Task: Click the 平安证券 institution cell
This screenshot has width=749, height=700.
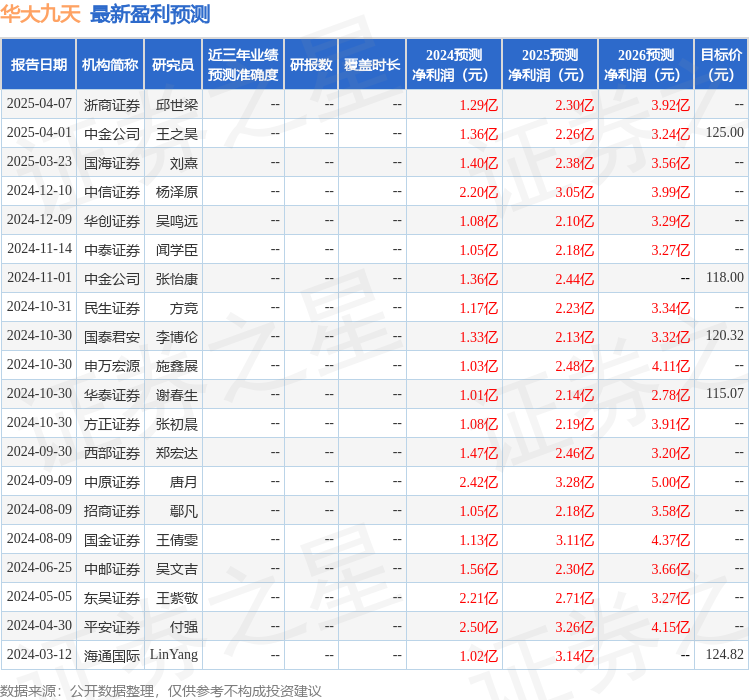Action: [112, 627]
